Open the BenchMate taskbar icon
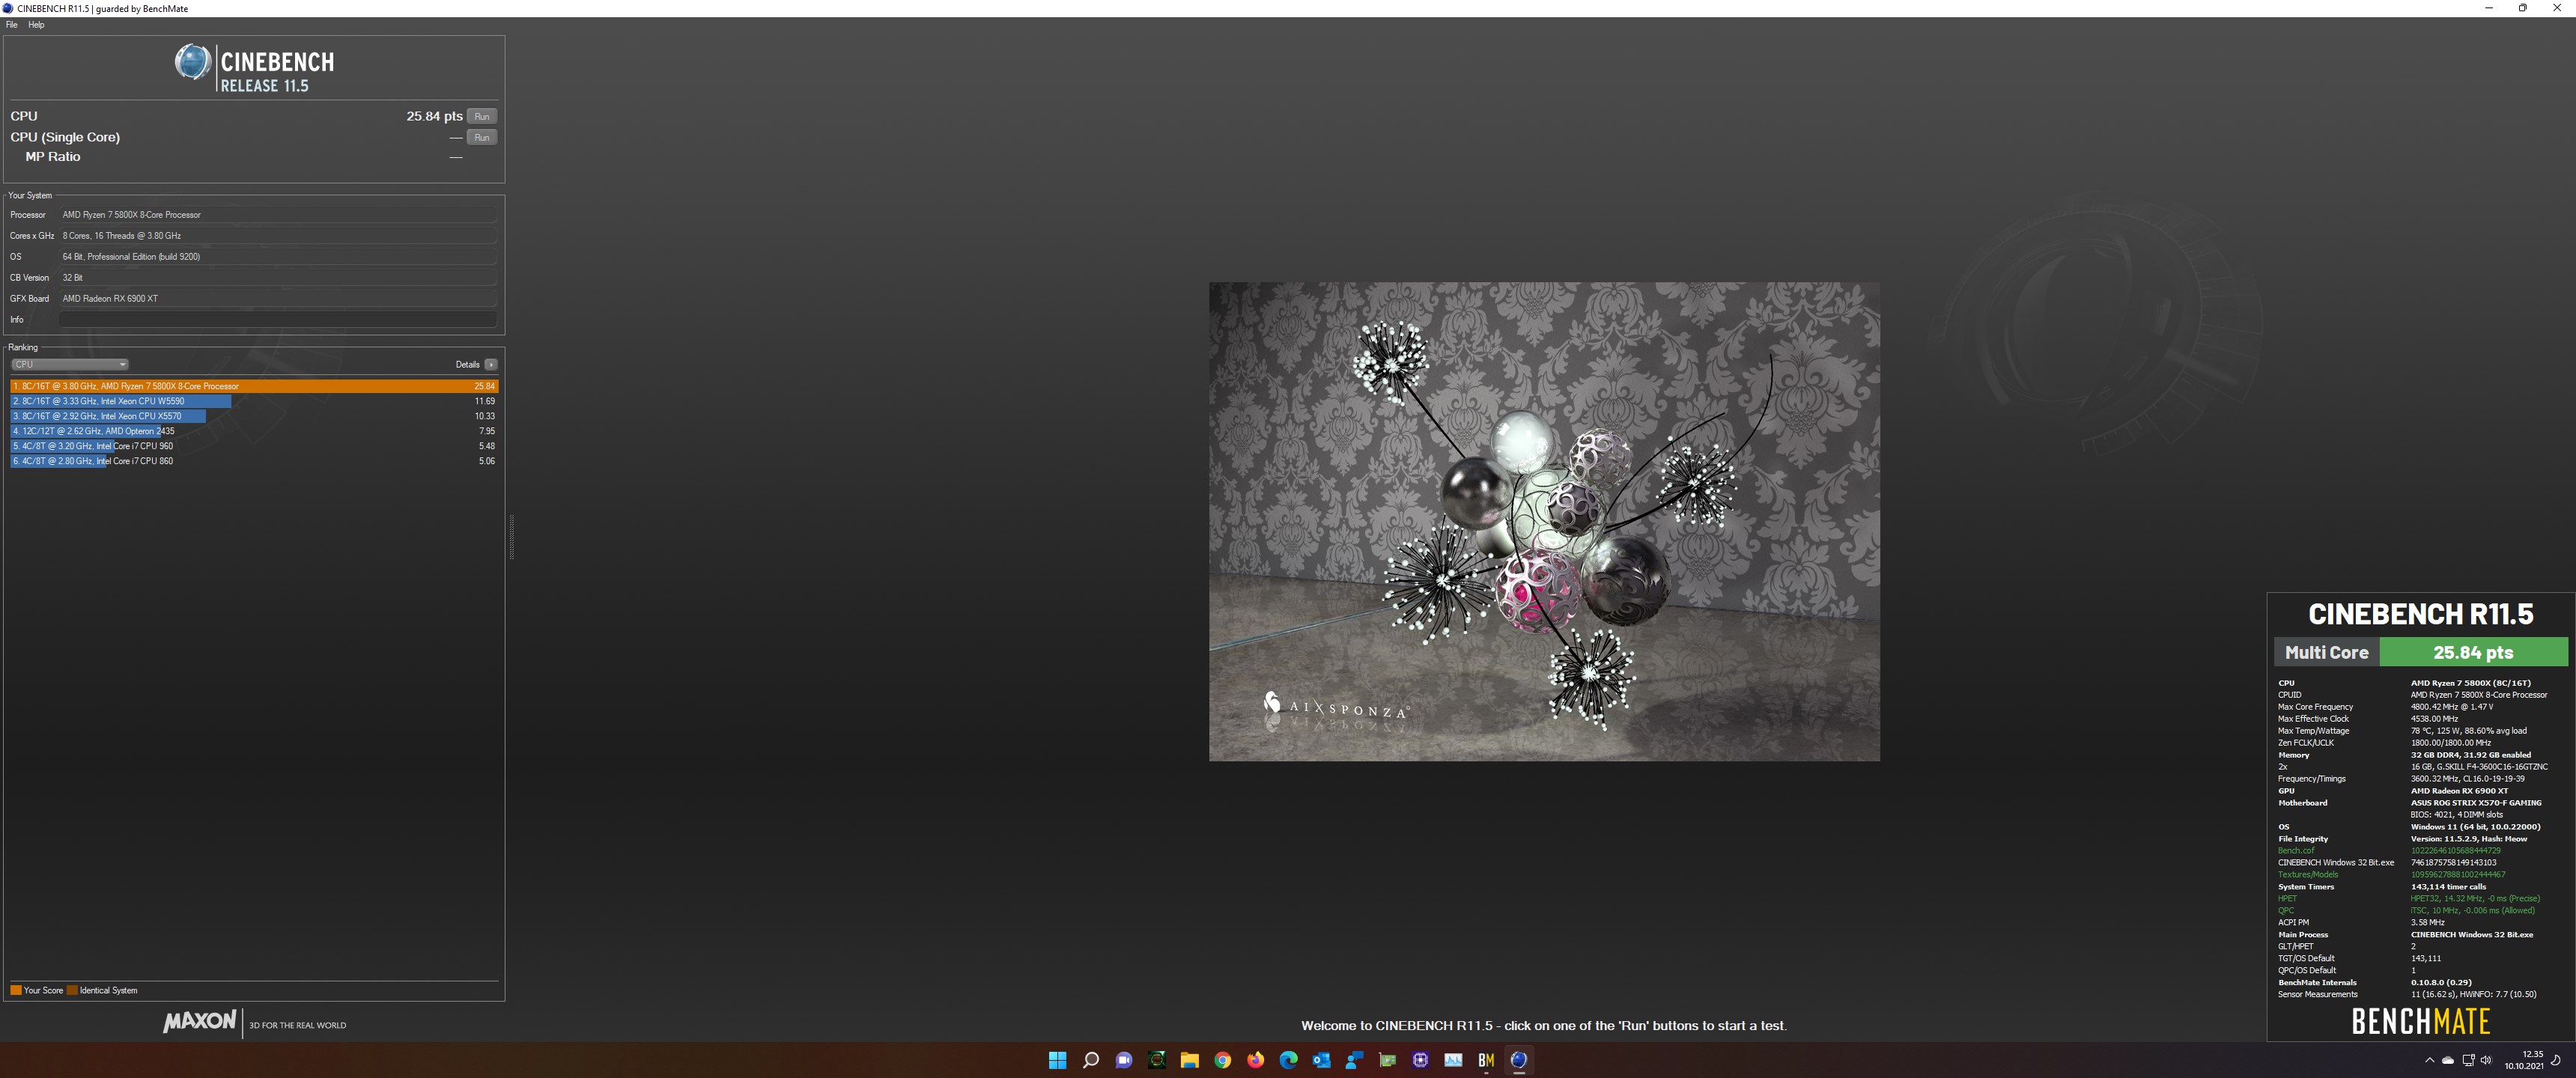The height and width of the screenshot is (1078, 2576). pyautogui.click(x=1486, y=1060)
